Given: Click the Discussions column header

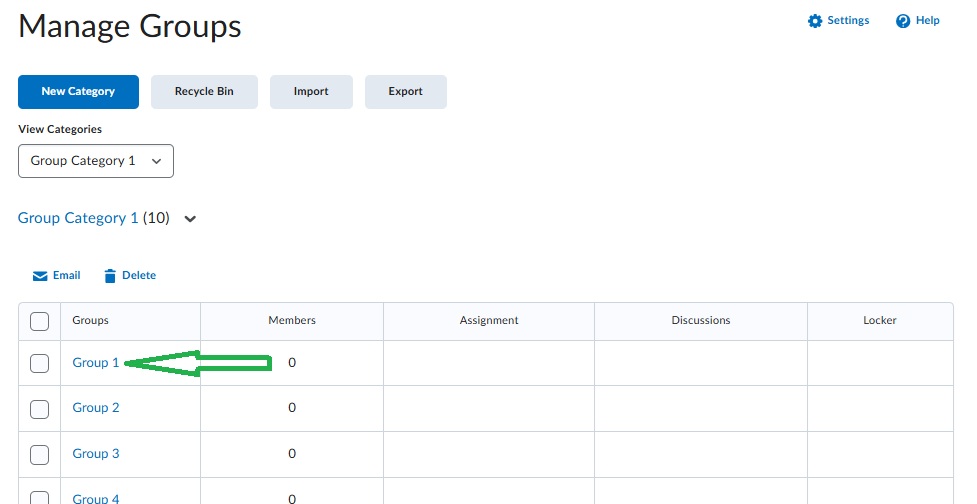Looking at the screenshot, I should point(701,320).
